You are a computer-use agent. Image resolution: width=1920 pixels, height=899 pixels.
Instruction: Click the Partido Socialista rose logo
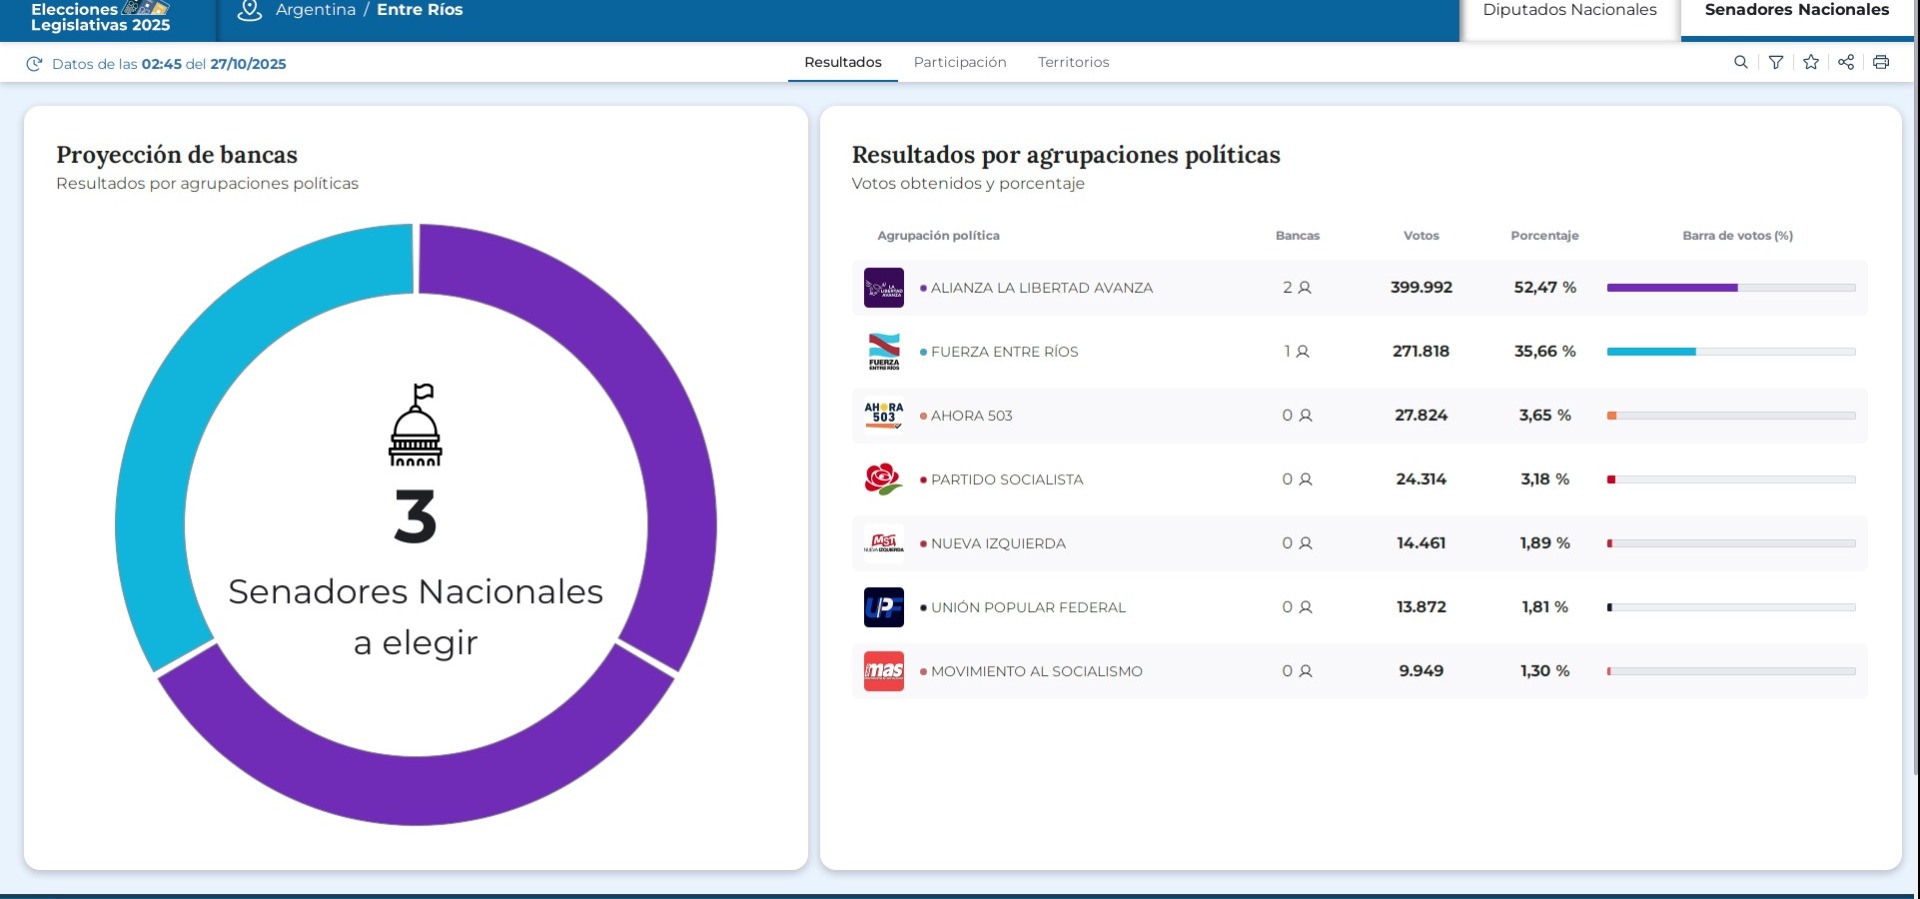tap(883, 480)
